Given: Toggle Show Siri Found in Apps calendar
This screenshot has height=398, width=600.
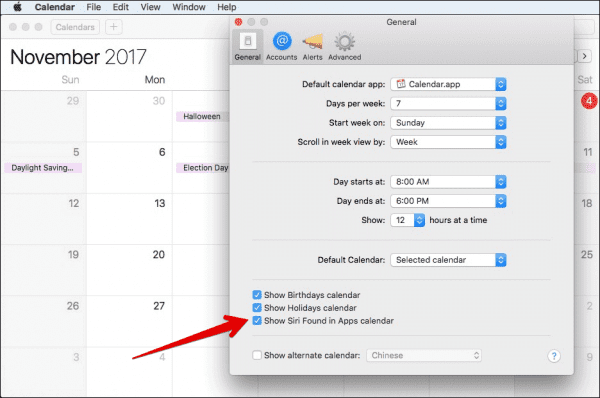Looking at the screenshot, I should point(257,321).
